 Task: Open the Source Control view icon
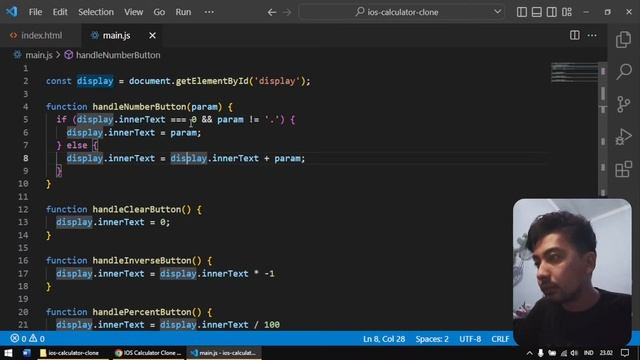(623, 104)
